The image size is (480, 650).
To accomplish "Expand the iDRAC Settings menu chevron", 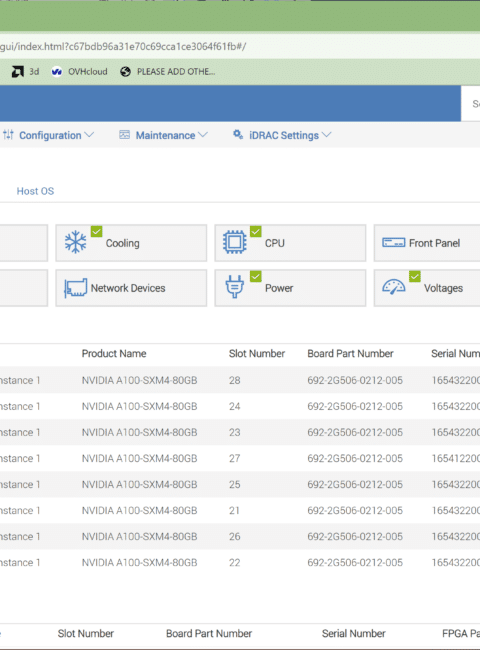I will pos(327,135).
